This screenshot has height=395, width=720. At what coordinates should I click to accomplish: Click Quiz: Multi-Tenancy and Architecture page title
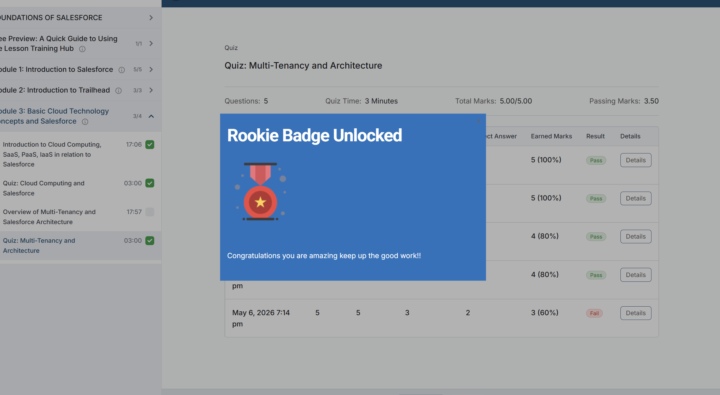tap(303, 66)
